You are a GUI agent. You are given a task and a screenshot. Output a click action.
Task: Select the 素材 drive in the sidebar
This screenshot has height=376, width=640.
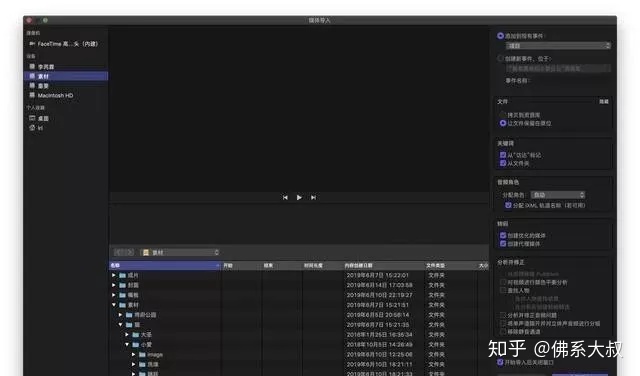(66, 76)
